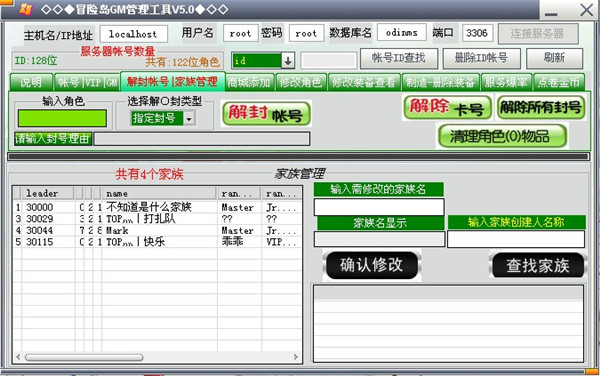Click the guild list scroll right arrow
Image resolution: width=600 pixels, height=376 pixels.
[x=296, y=357]
